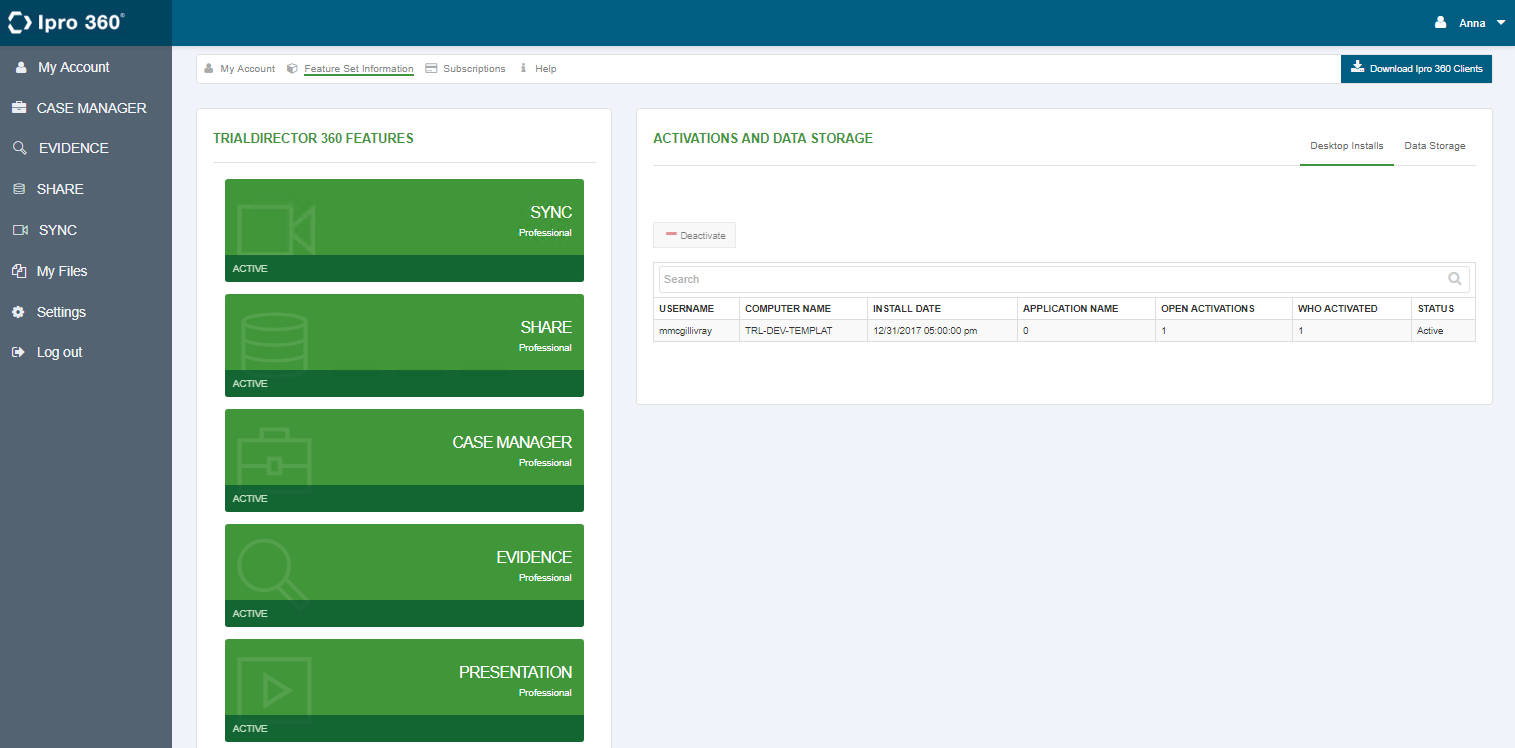Viewport: 1515px width, 748px height.
Task: Select the mmcgillivray table row
Action: pos(1064,330)
